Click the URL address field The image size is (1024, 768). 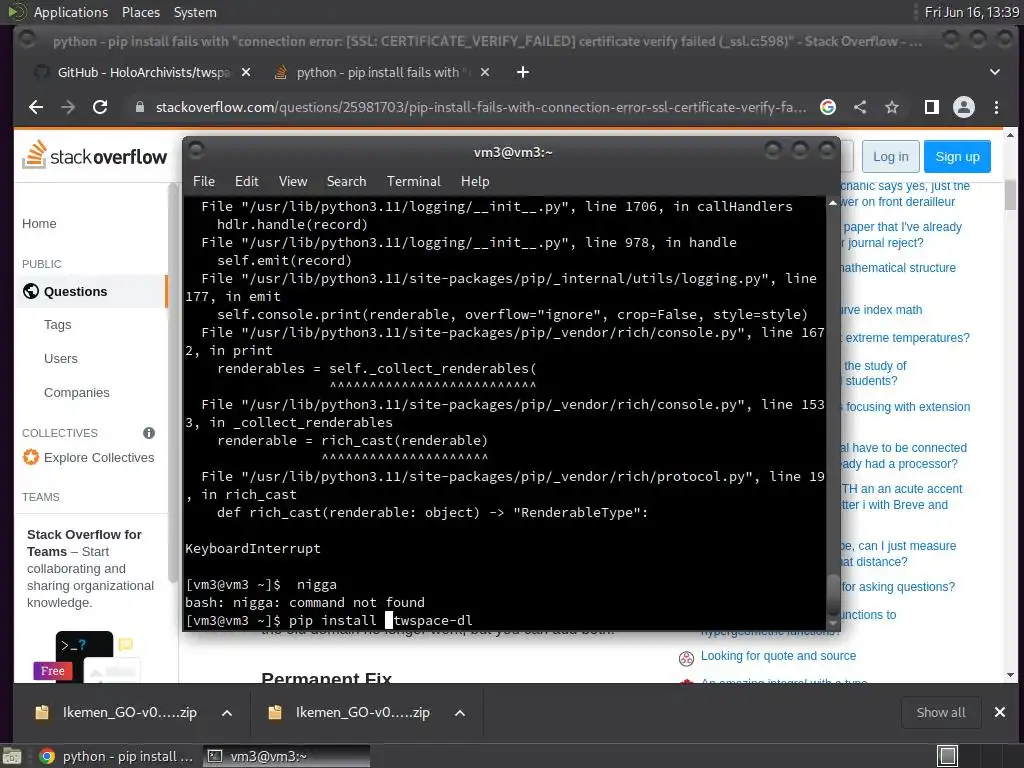click(x=480, y=107)
